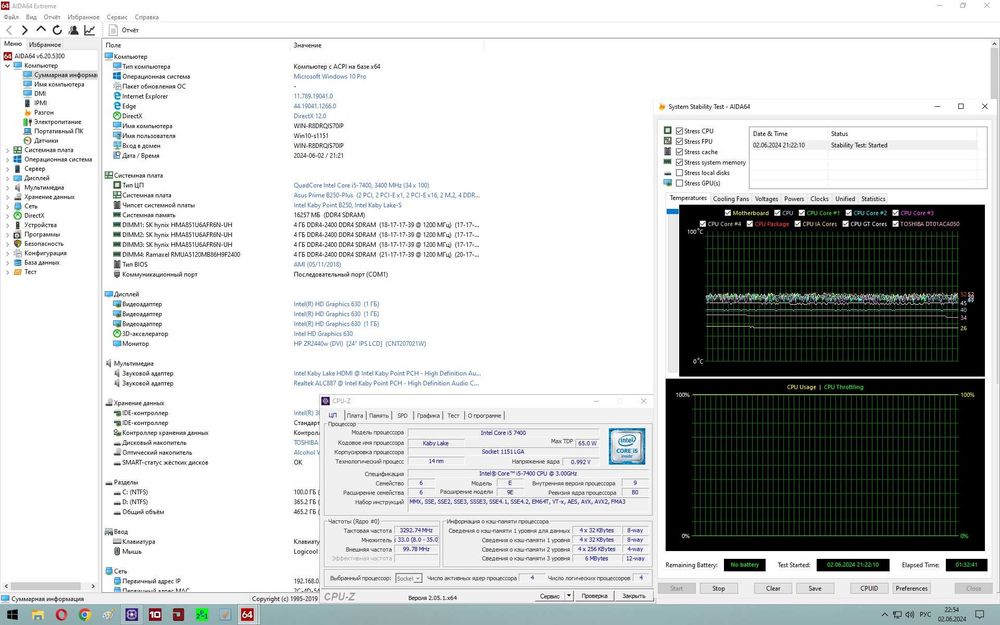Click the Save button in Stability Test

pos(815,588)
